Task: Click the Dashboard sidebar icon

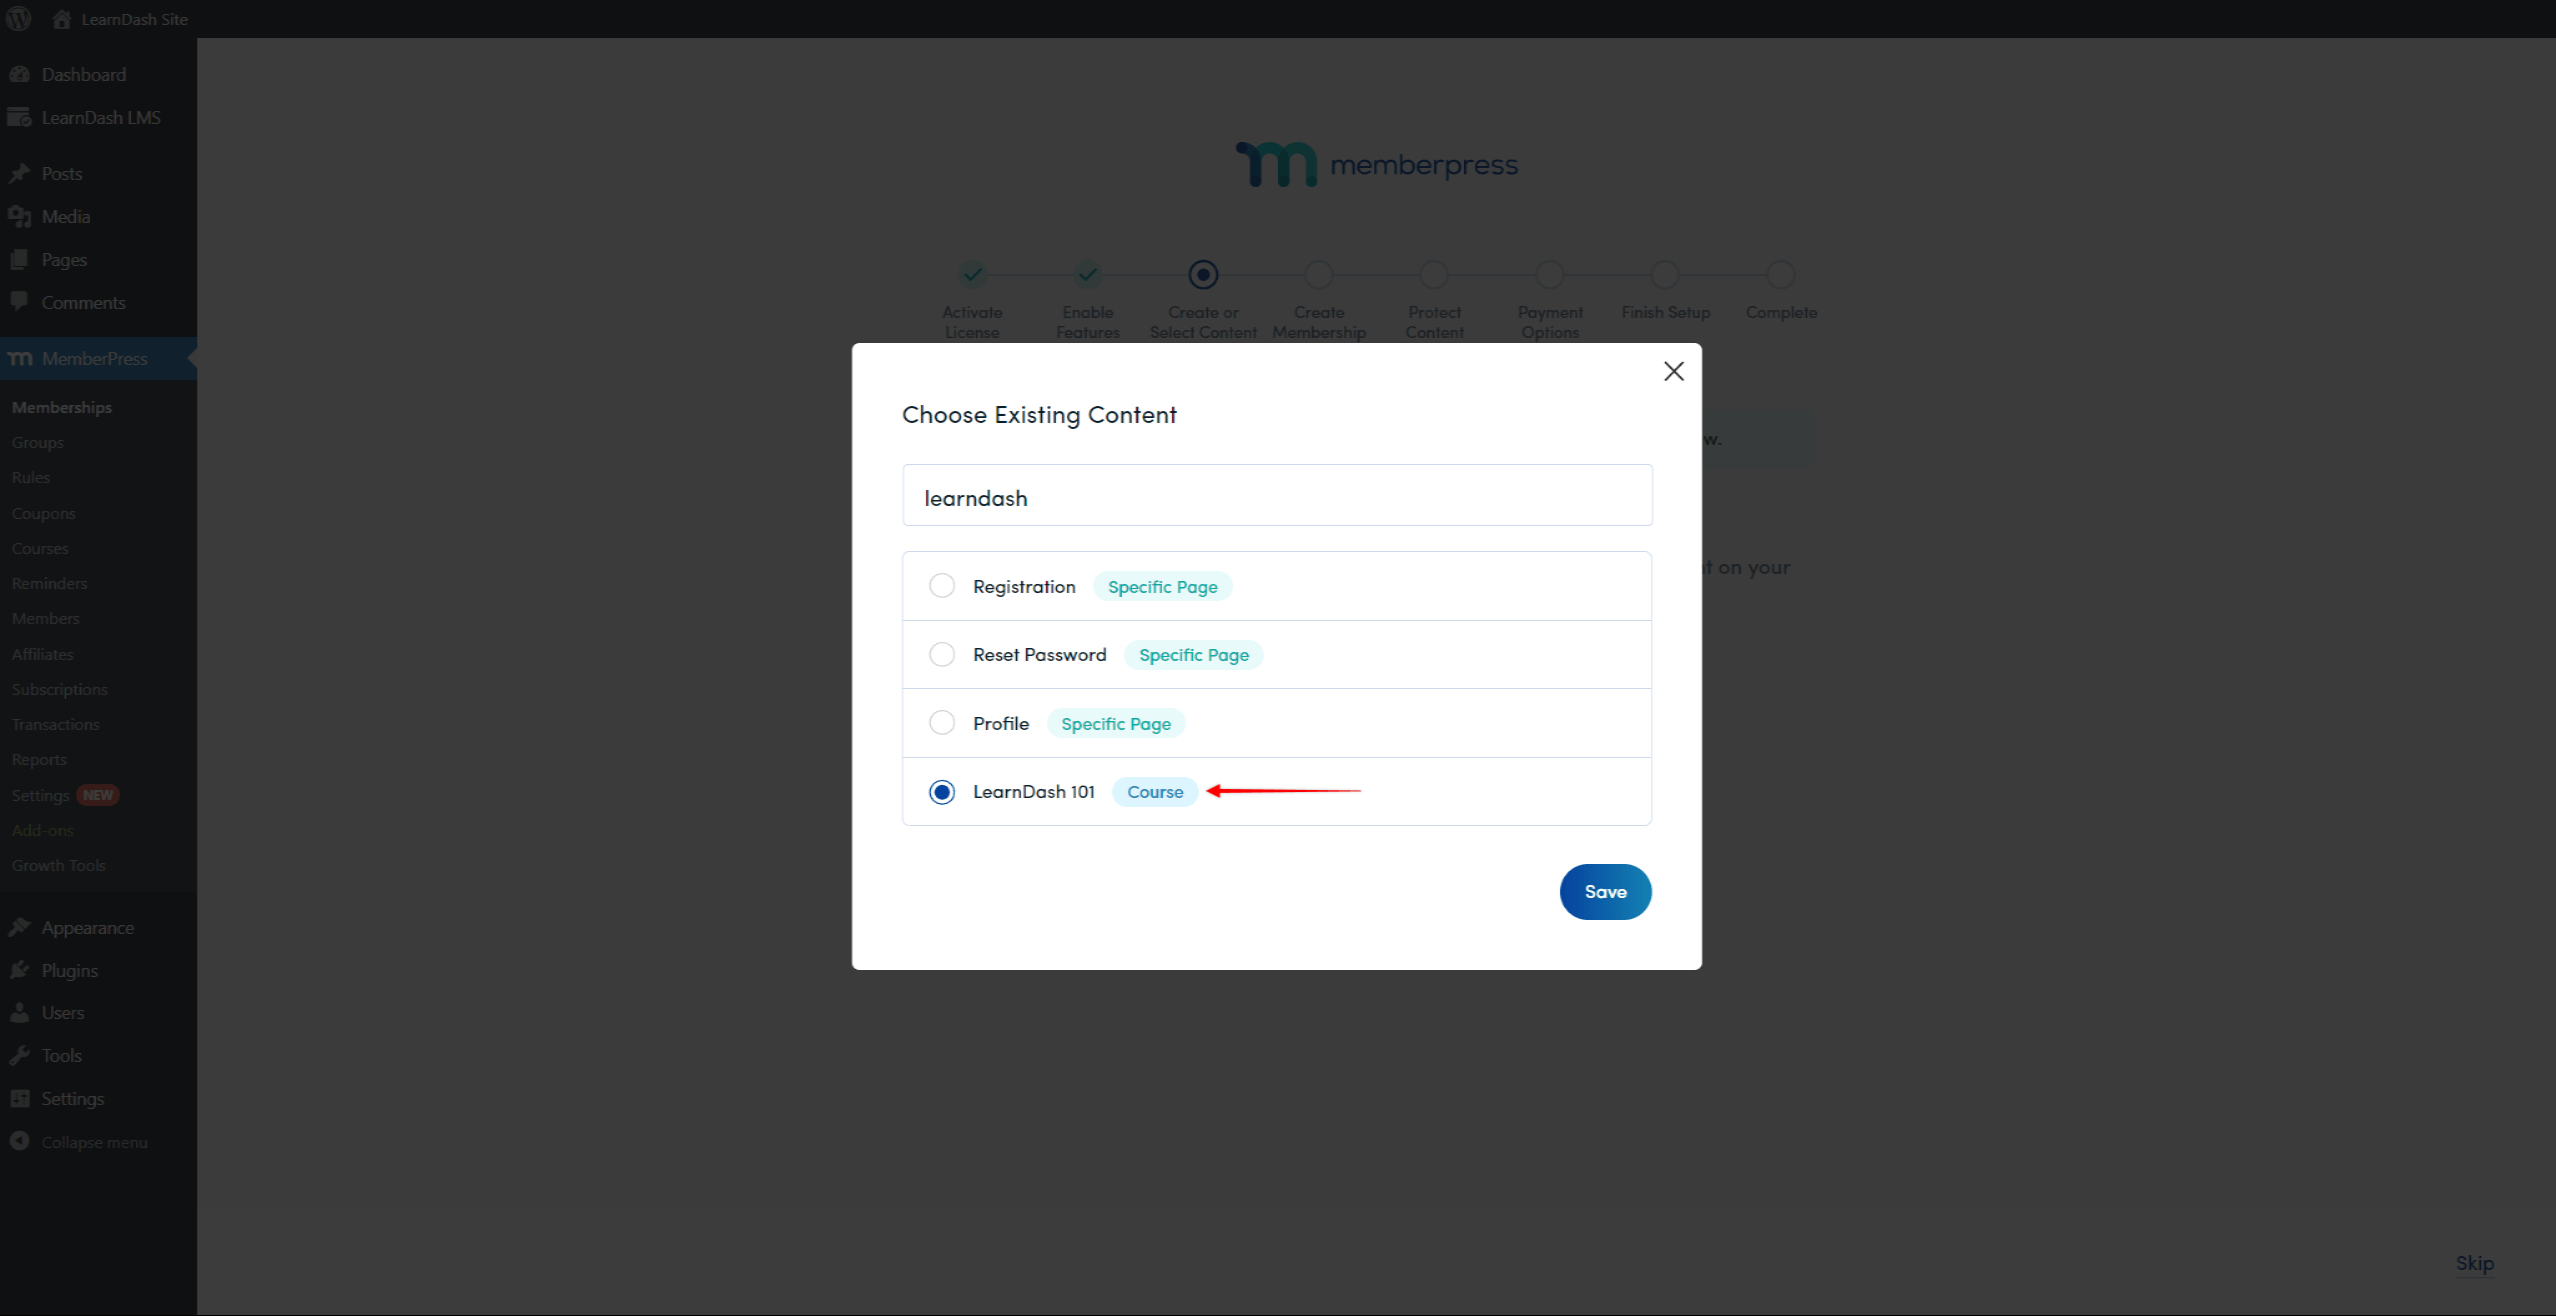Action: (x=20, y=74)
